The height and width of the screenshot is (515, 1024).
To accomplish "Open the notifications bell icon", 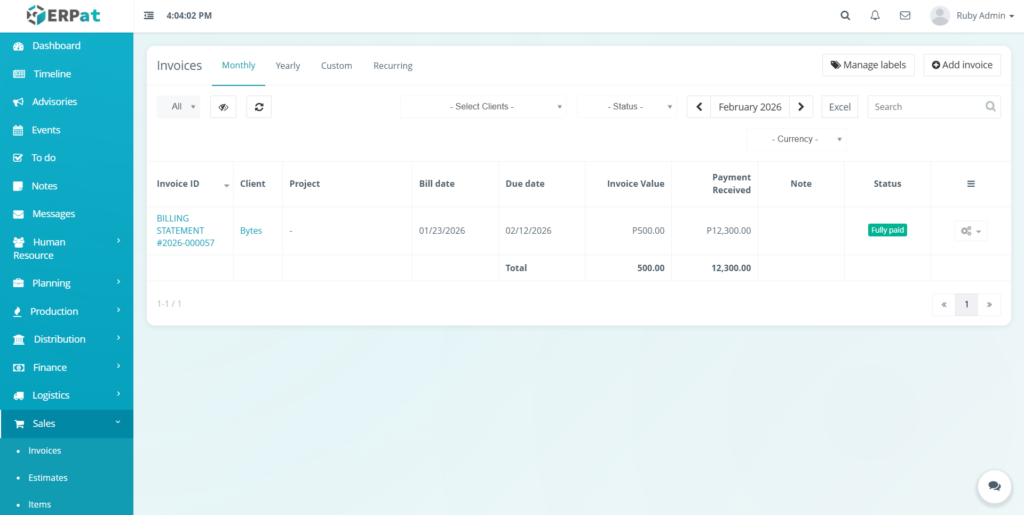I will point(875,16).
